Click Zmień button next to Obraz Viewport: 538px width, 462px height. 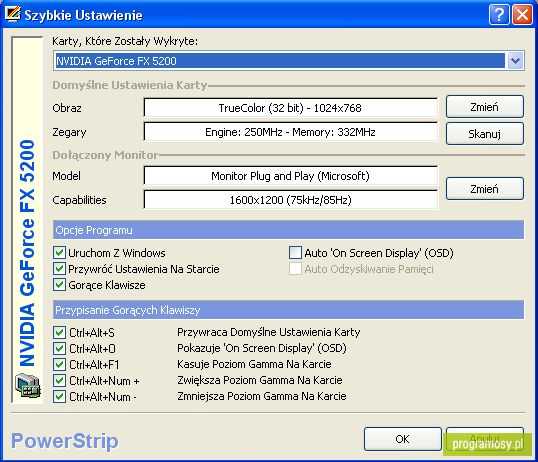484,107
